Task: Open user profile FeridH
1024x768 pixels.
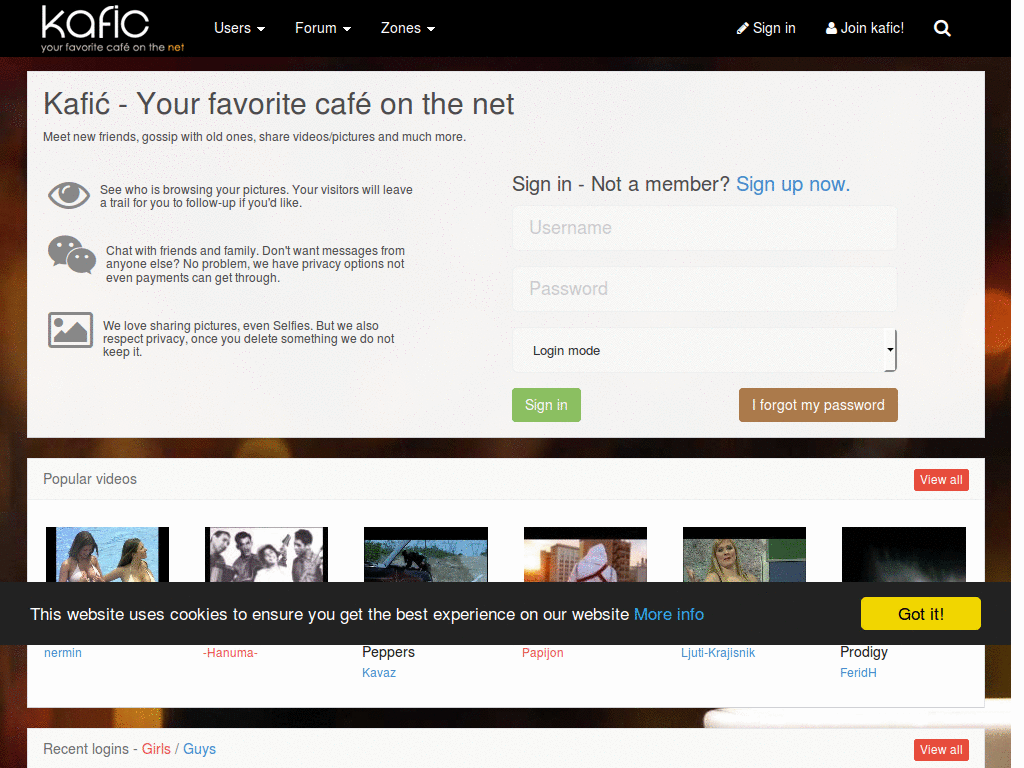Action: point(858,673)
